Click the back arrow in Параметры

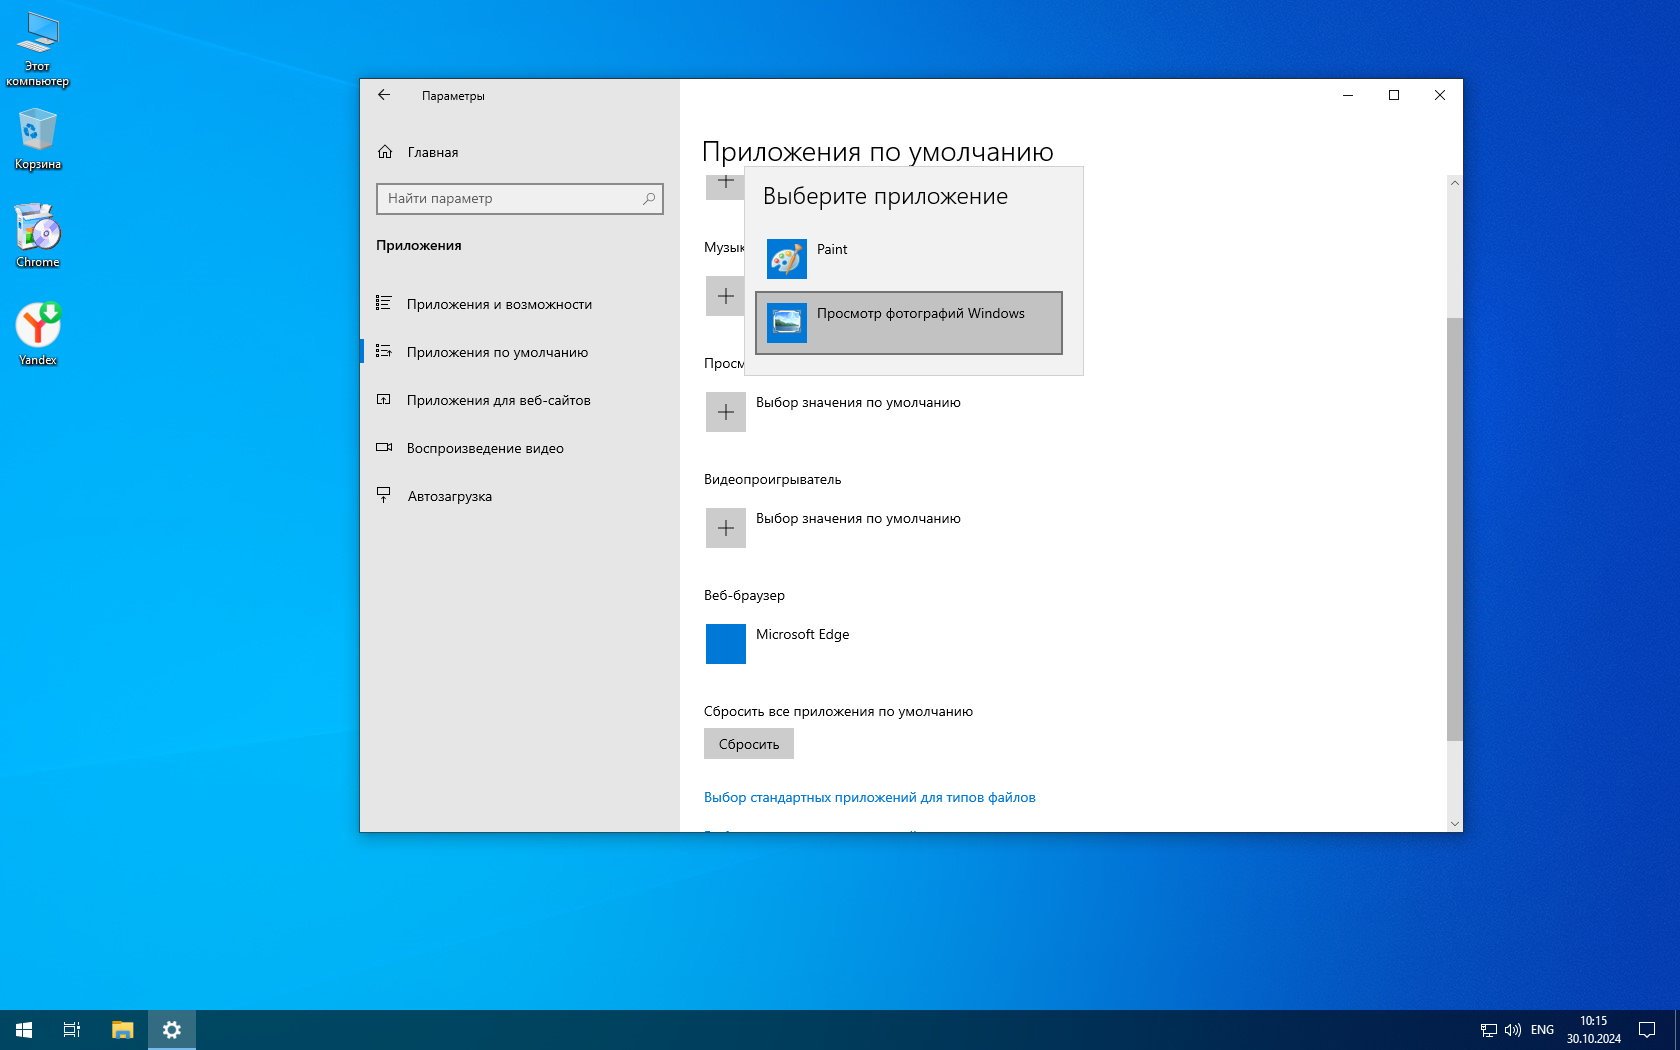[384, 95]
